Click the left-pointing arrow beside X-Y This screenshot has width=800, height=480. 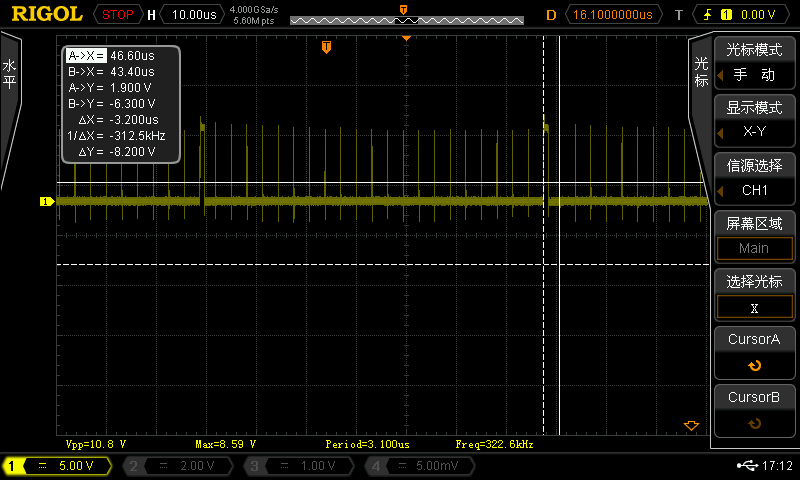[720, 133]
